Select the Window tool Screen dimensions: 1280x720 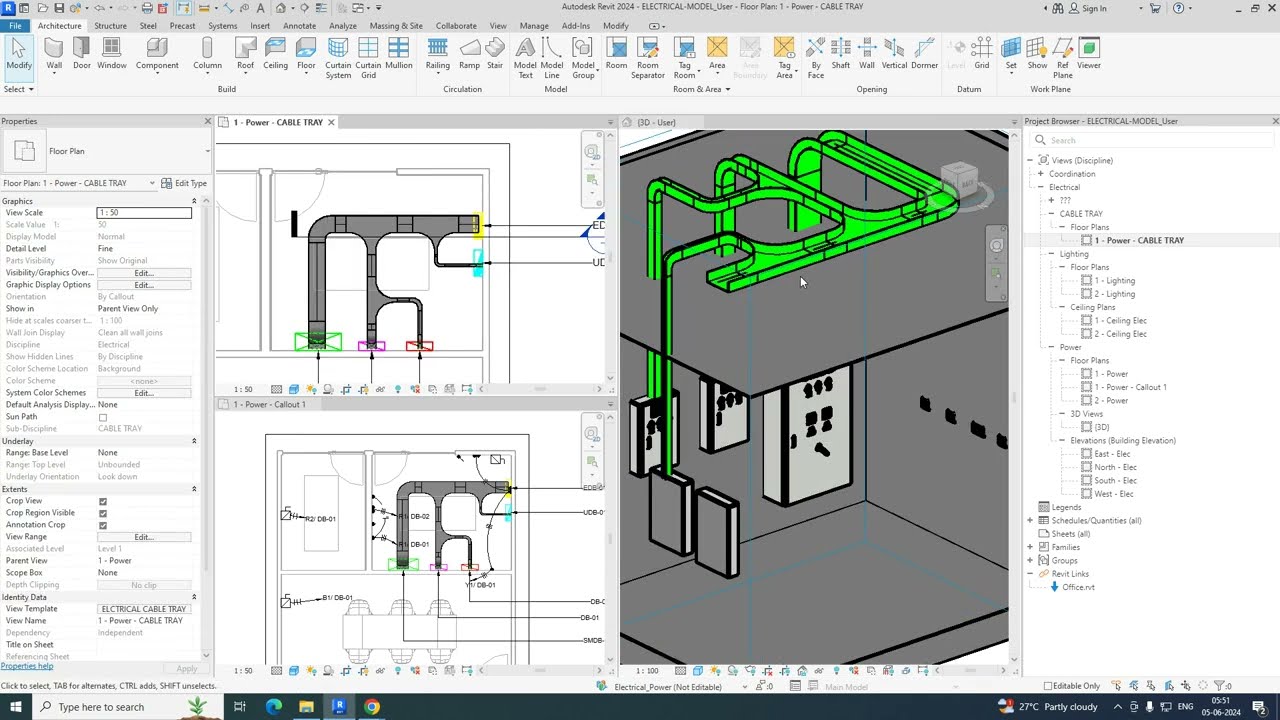(112, 55)
